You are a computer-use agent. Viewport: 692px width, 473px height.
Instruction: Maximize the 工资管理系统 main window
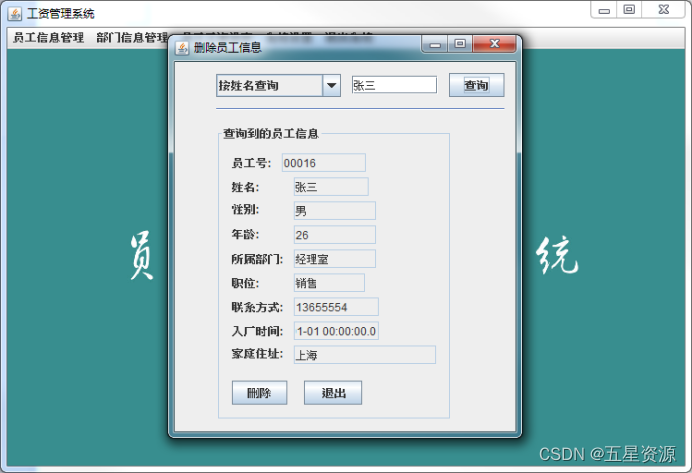tap(629, 10)
